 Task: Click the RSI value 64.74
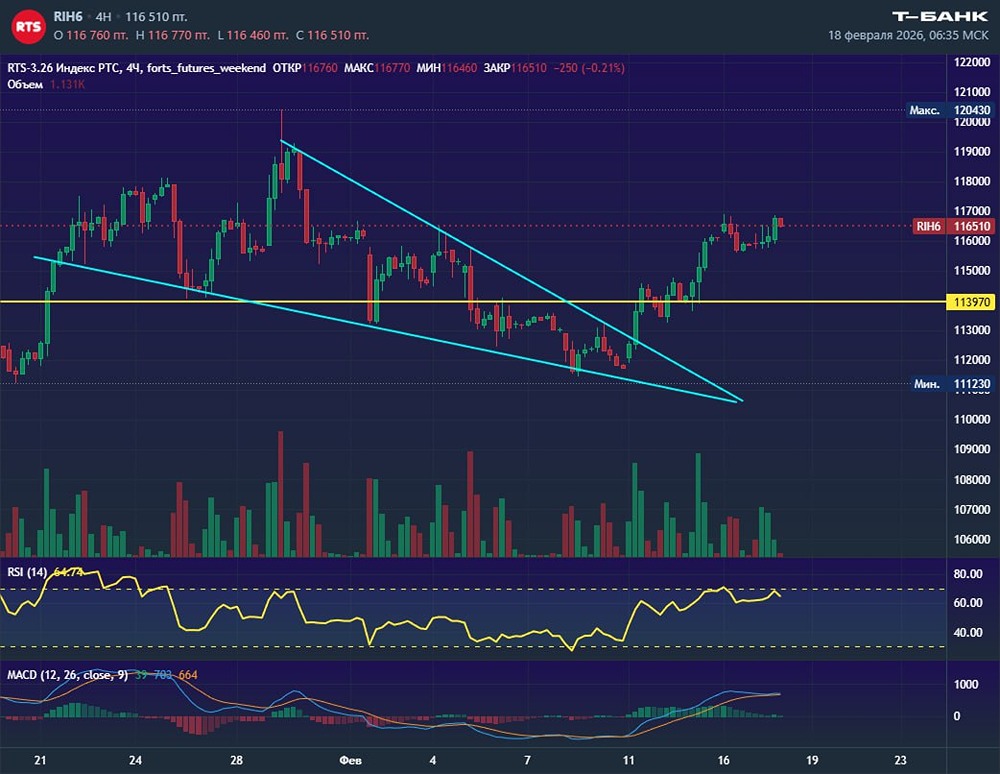(68, 572)
